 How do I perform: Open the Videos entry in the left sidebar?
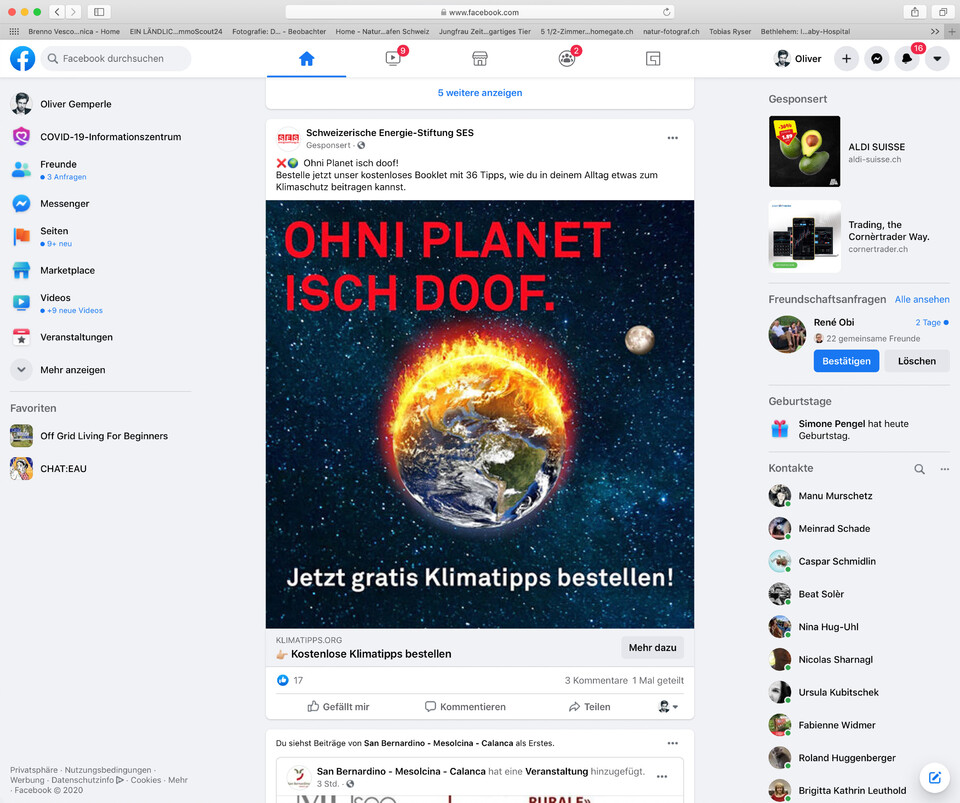point(55,297)
